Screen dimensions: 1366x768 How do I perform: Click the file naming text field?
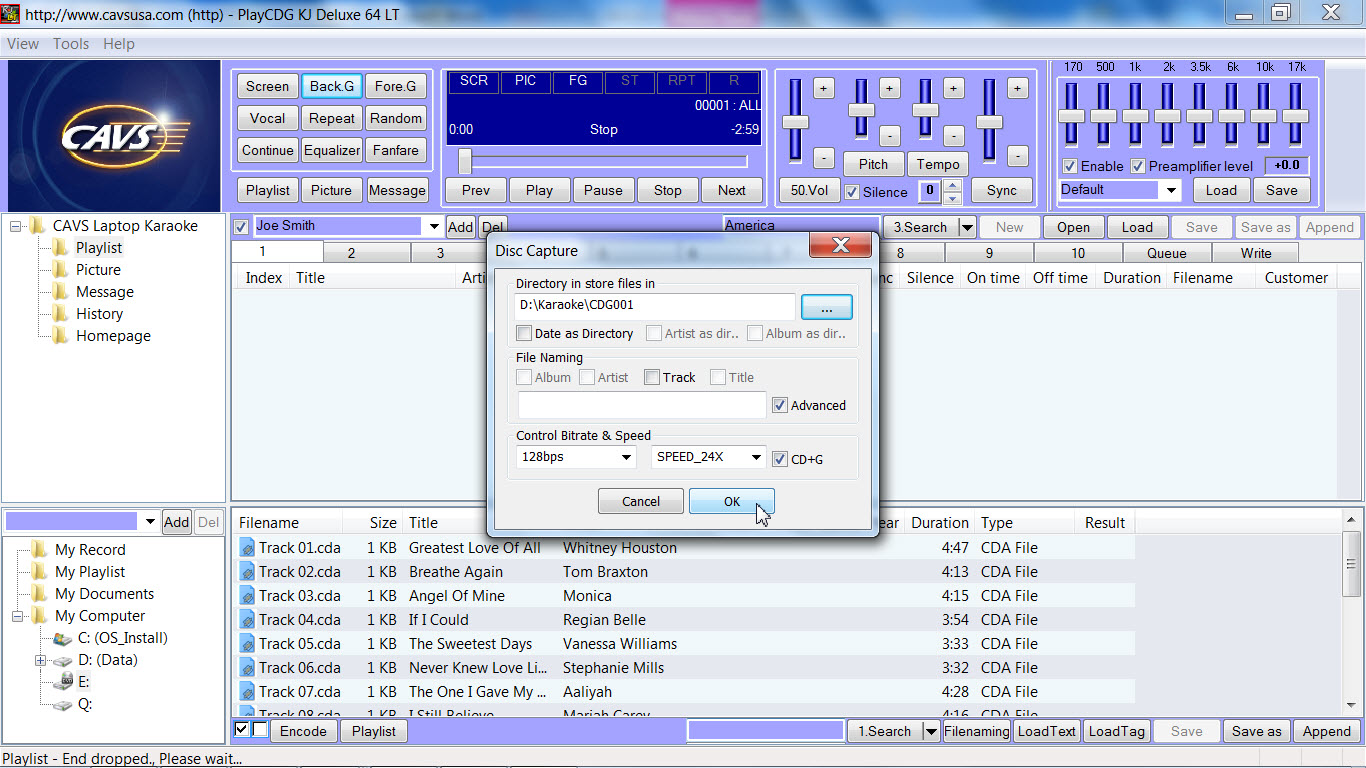coord(642,404)
